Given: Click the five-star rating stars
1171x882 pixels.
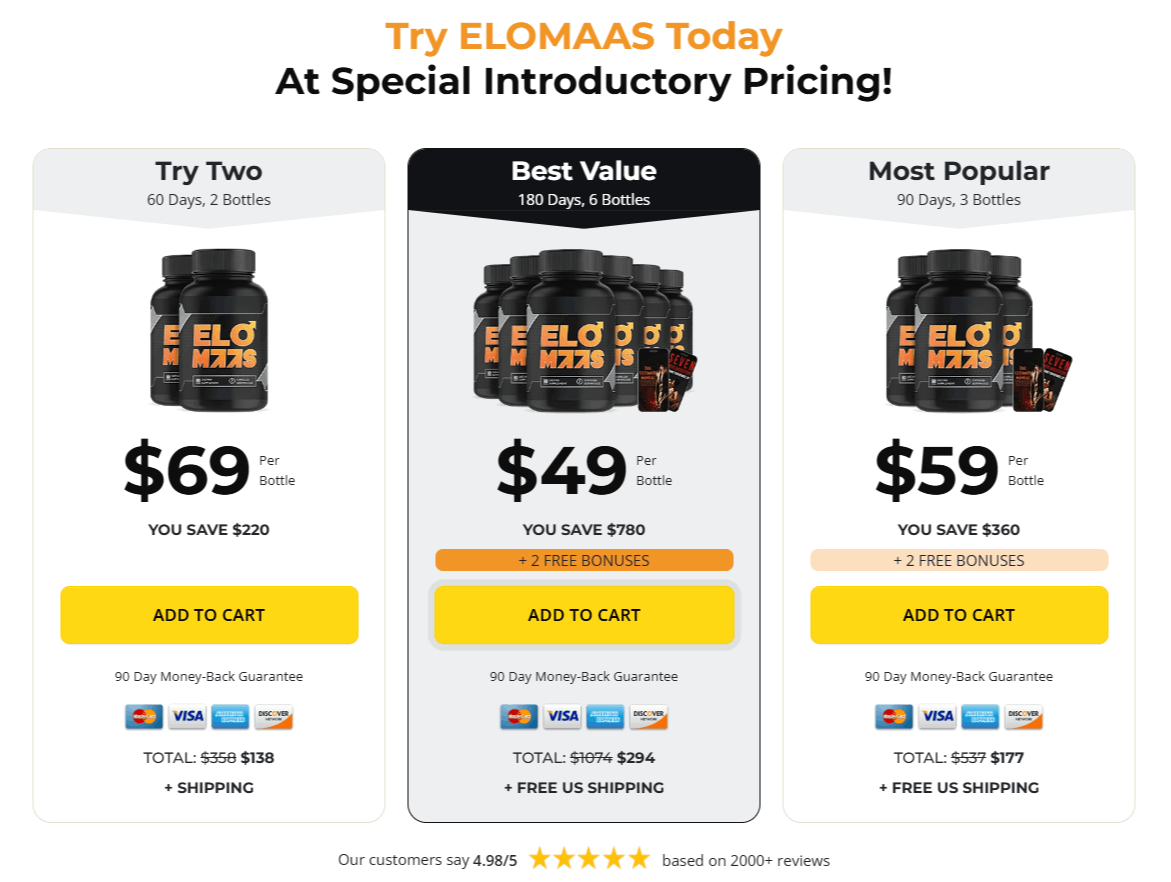Looking at the screenshot, I should click(x=590, y=859).
